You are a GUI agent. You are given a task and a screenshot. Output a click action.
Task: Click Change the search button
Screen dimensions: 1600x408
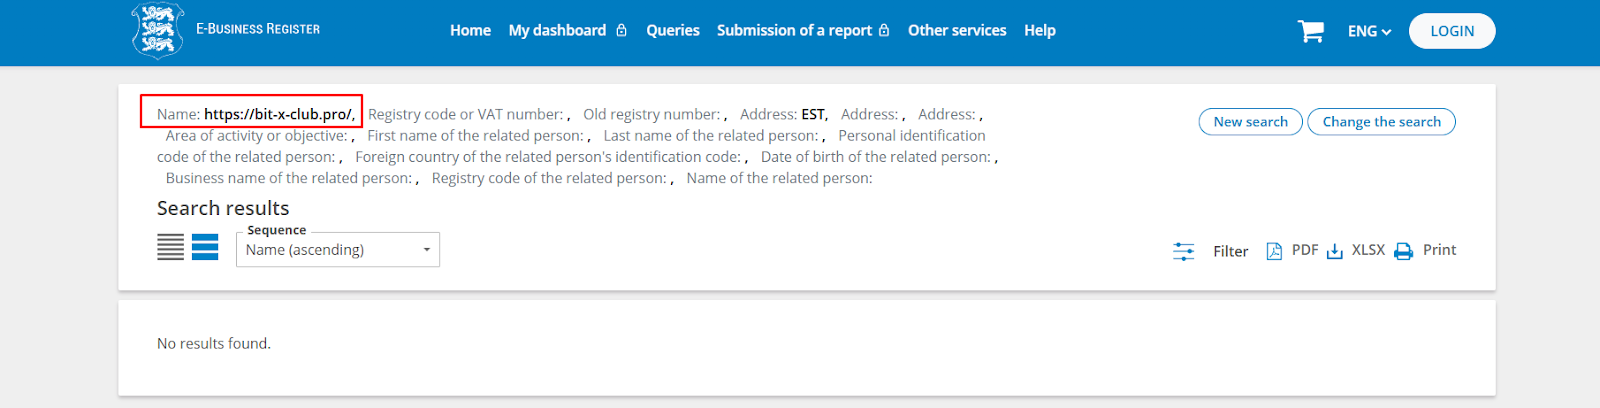pos(1381,122)
